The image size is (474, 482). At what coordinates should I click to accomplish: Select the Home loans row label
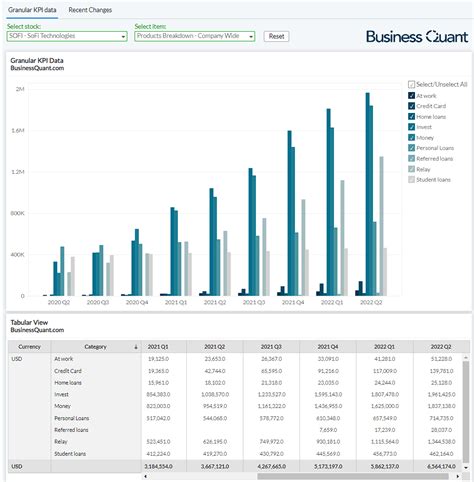[x=68, y=383]
